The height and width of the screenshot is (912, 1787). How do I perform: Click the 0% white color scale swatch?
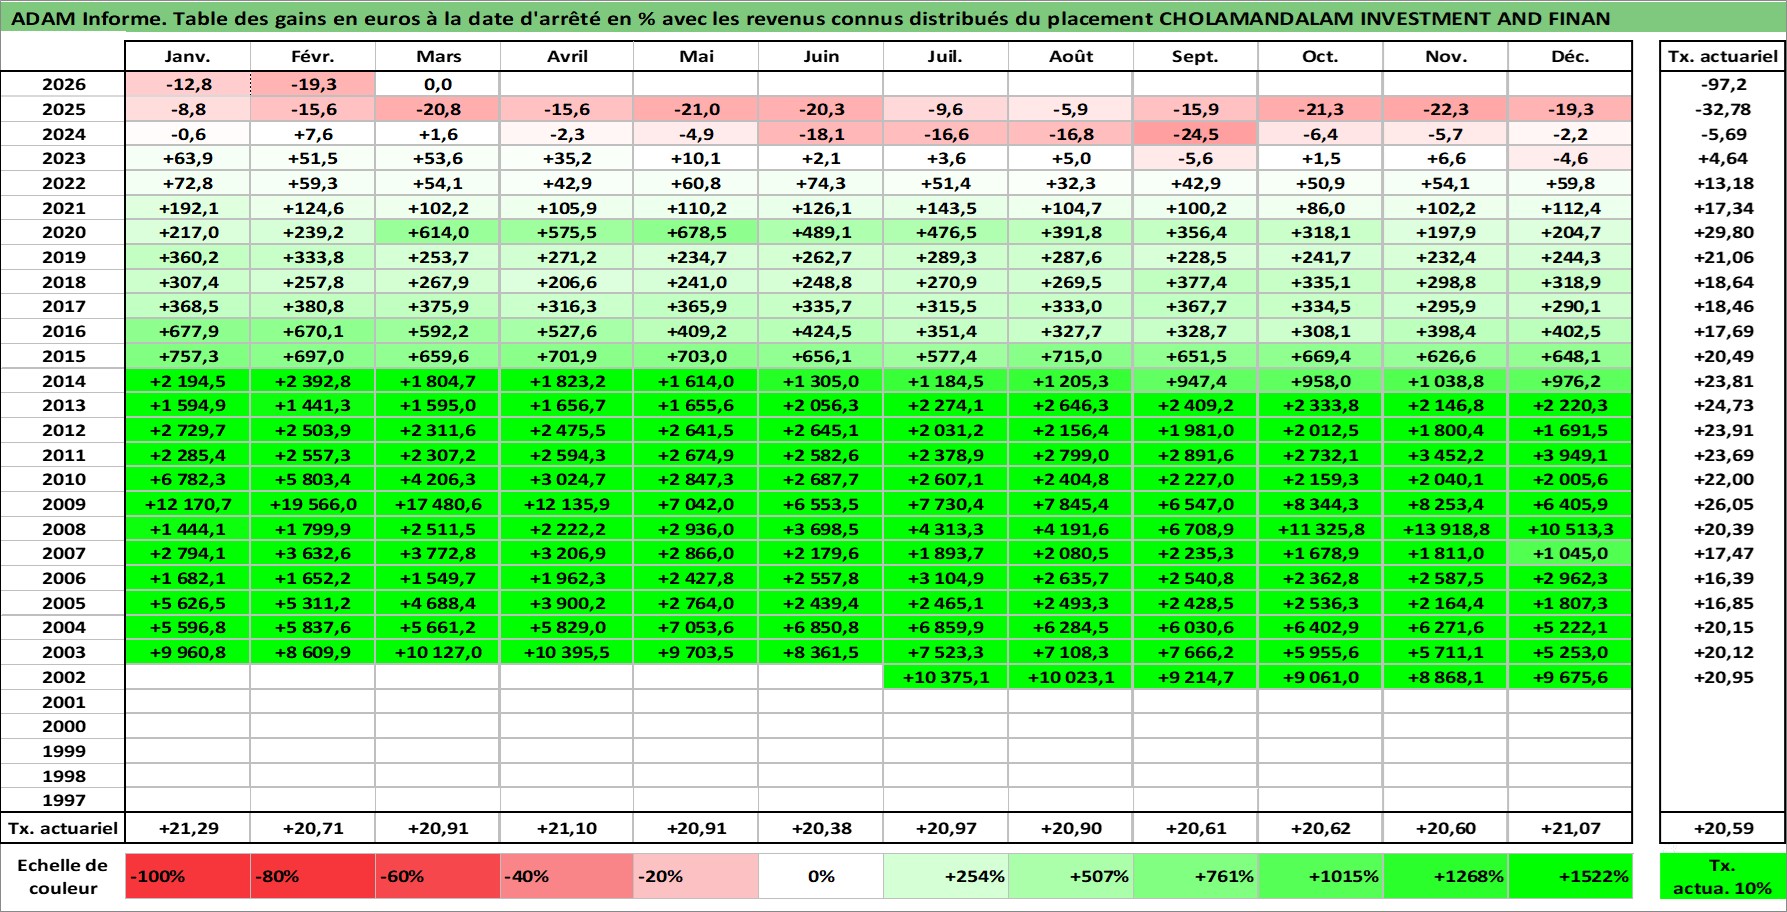tap(821, 876)
